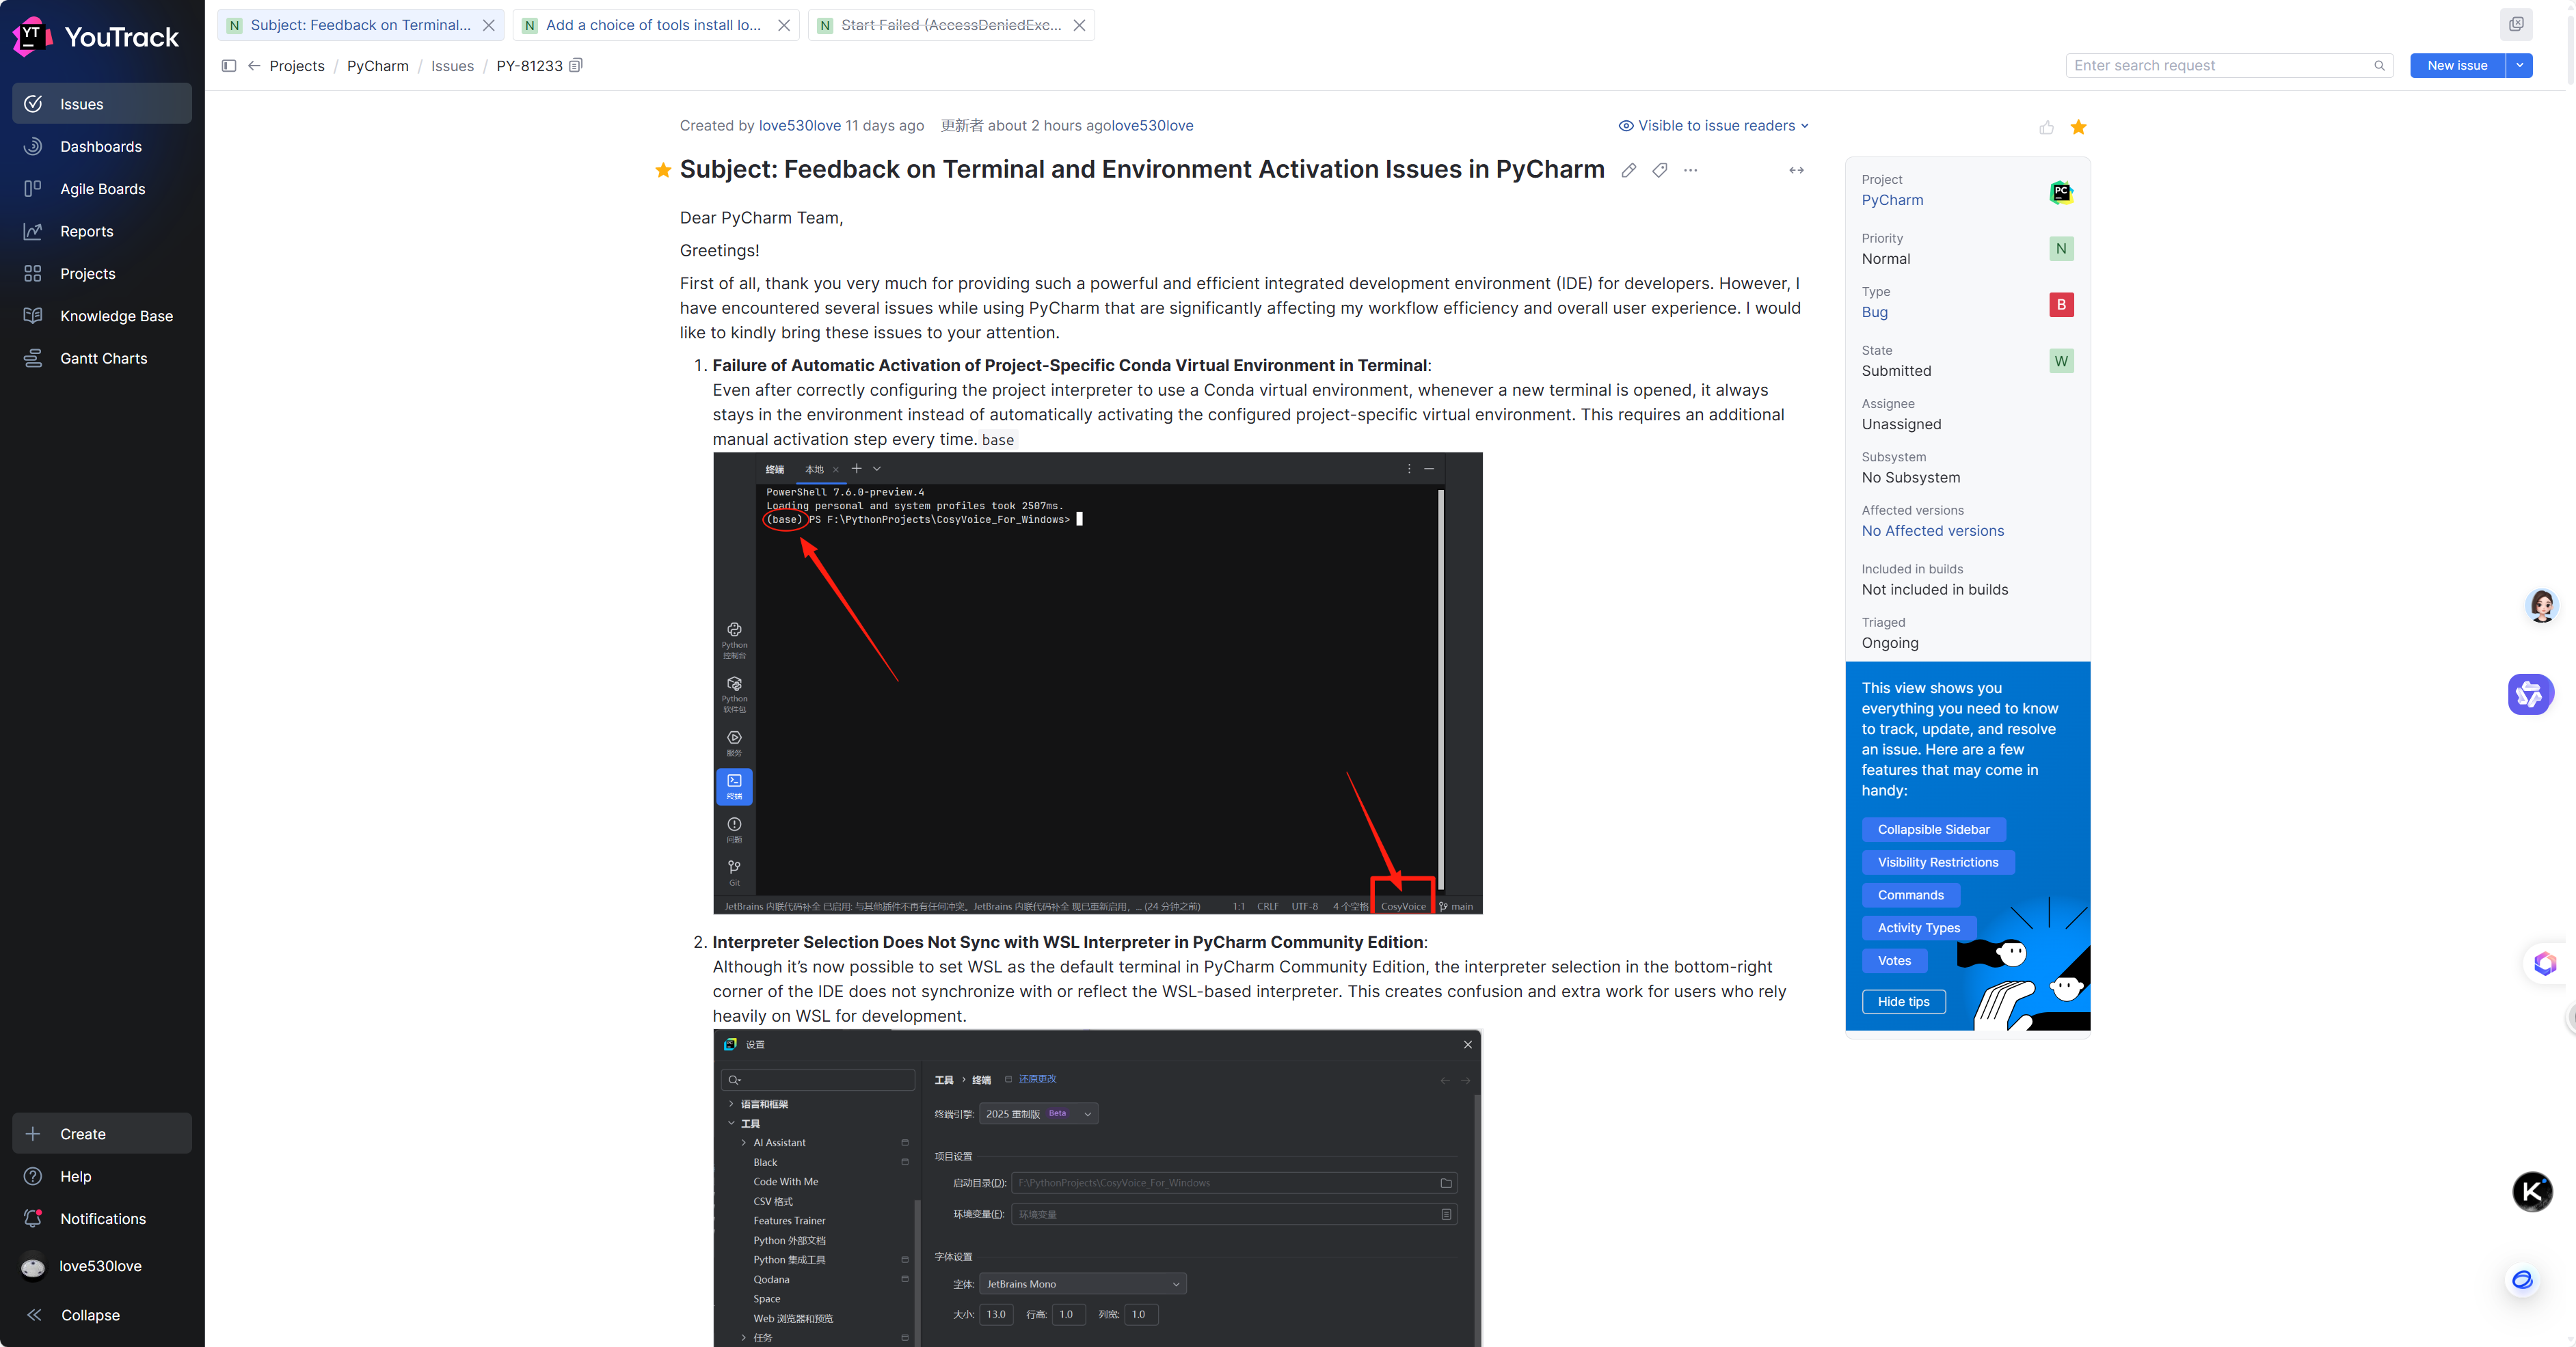The width and height of the screenshot is (2576, 1347).
Task: Open Knowledge Base in sidebar
Action: (x=116, y=316)
